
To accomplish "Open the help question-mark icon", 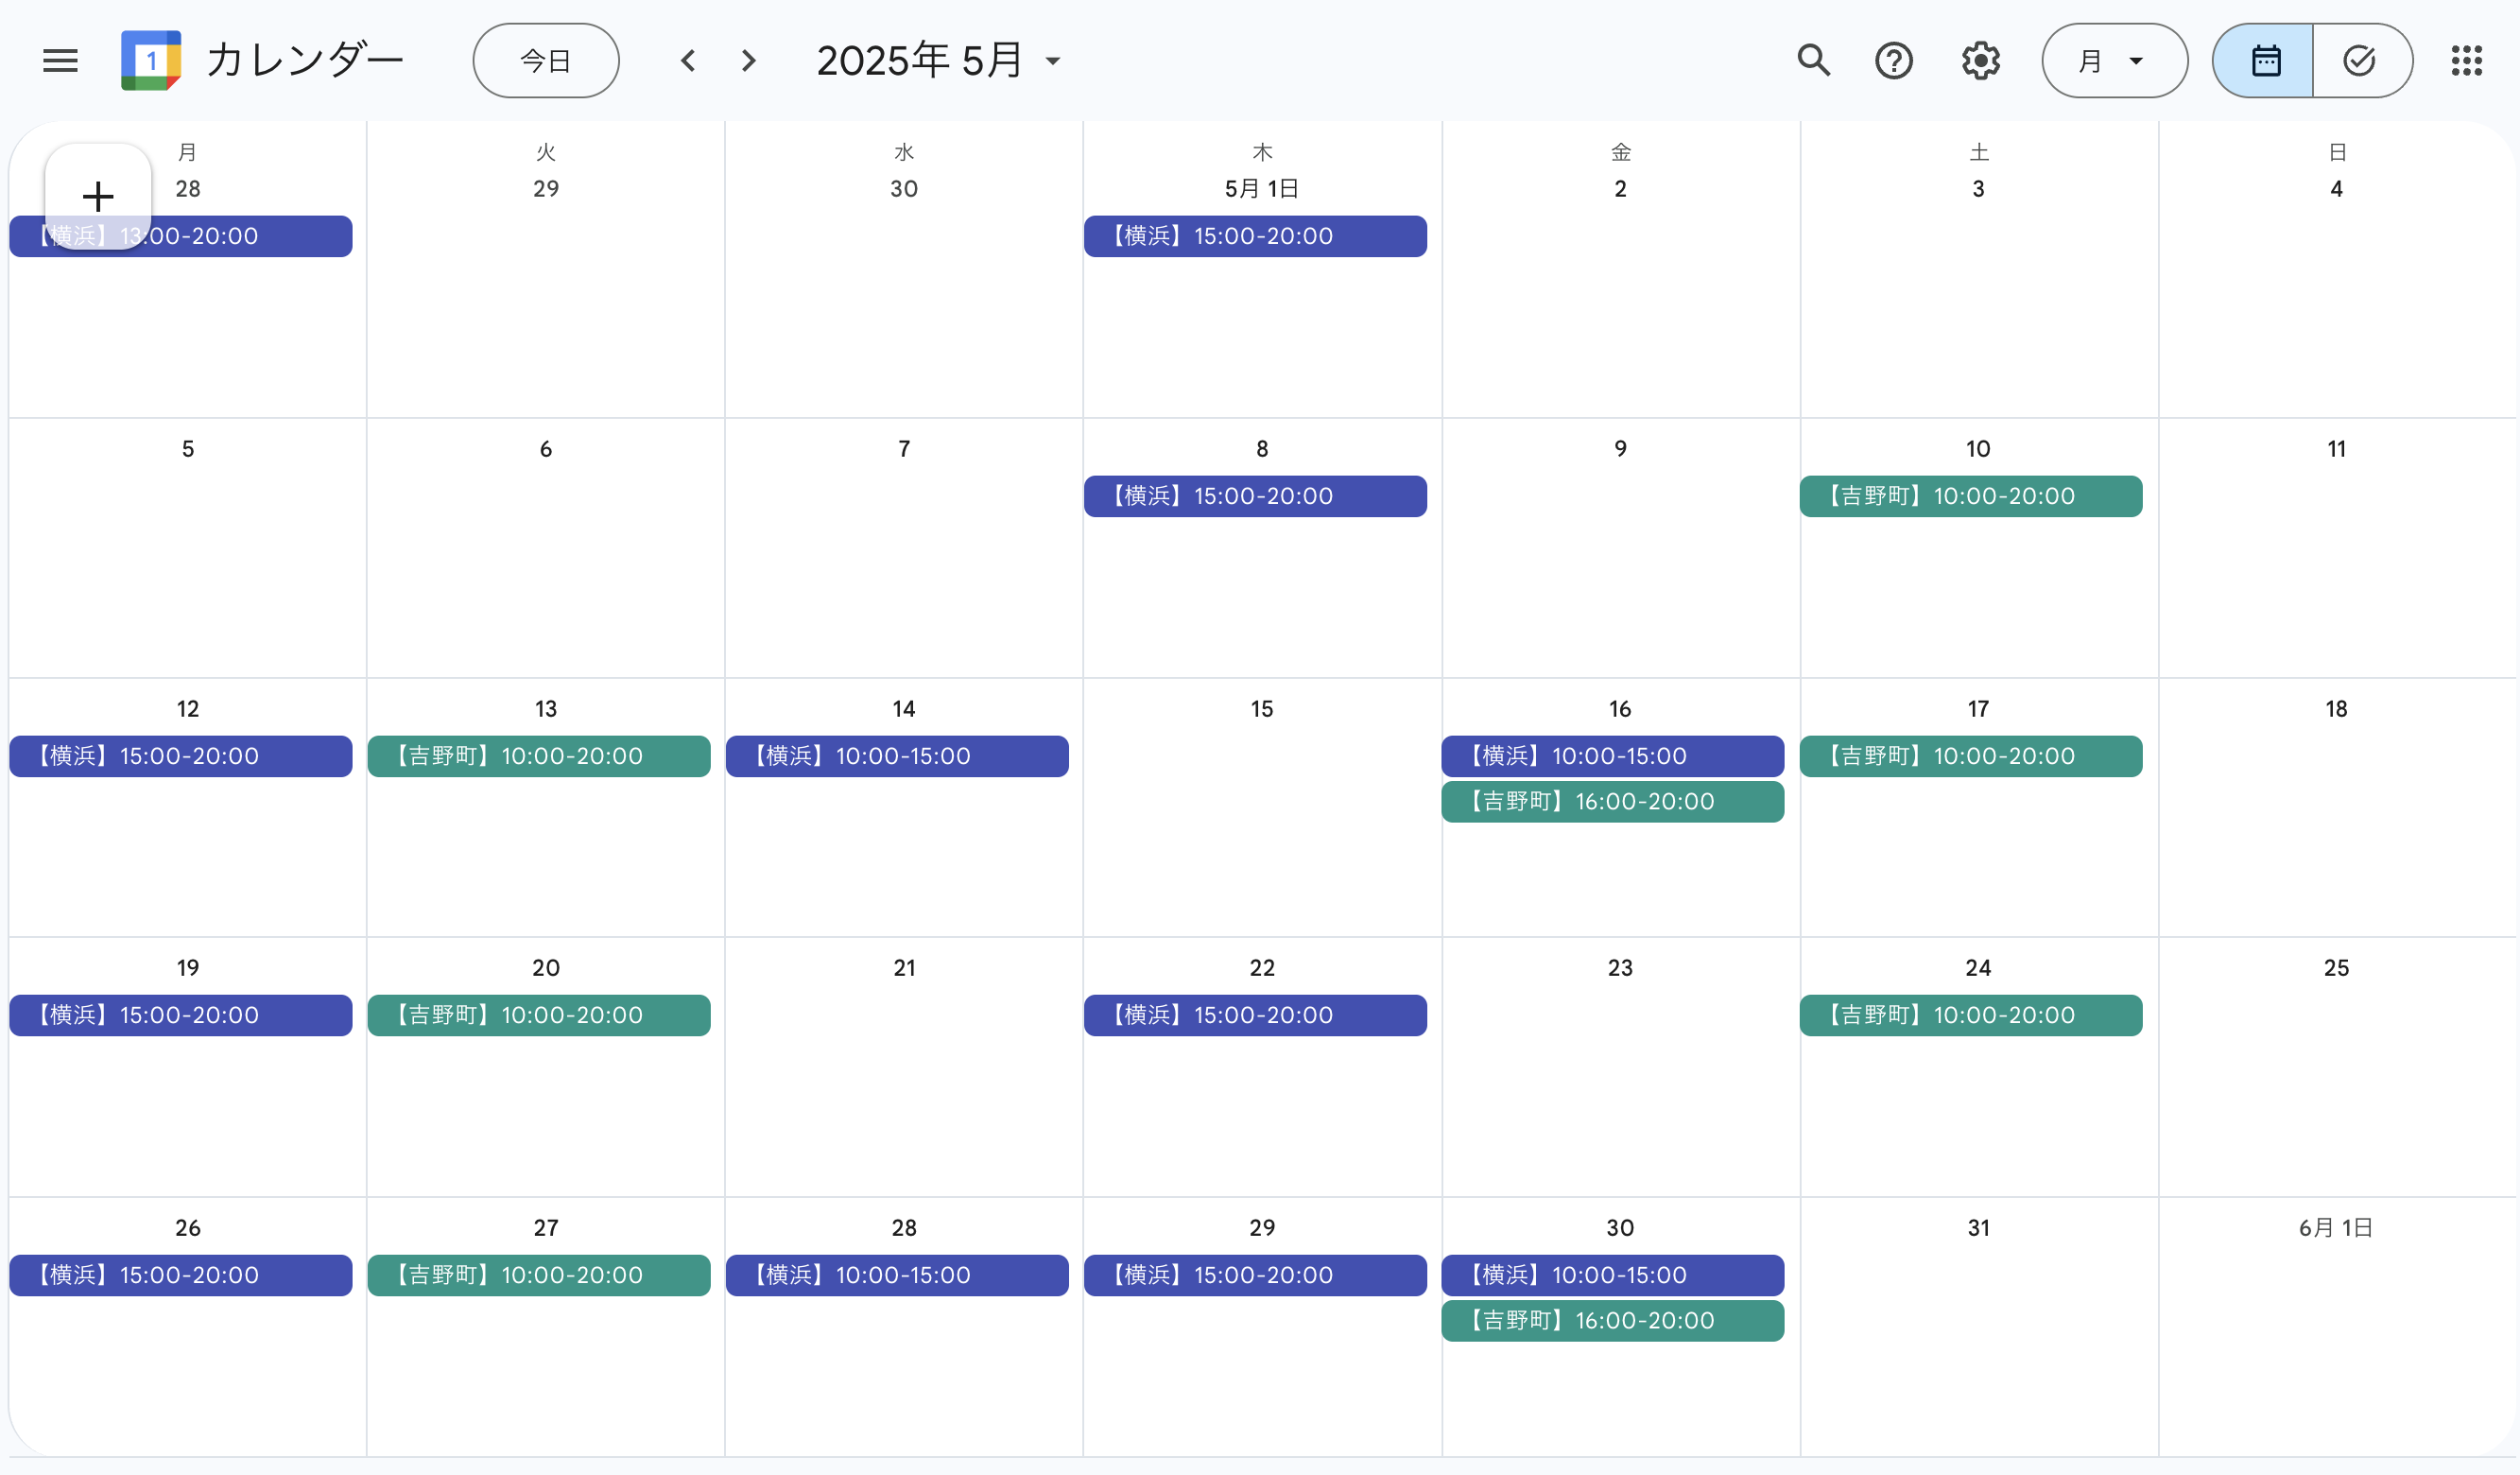I will (x=1894, y=61).
